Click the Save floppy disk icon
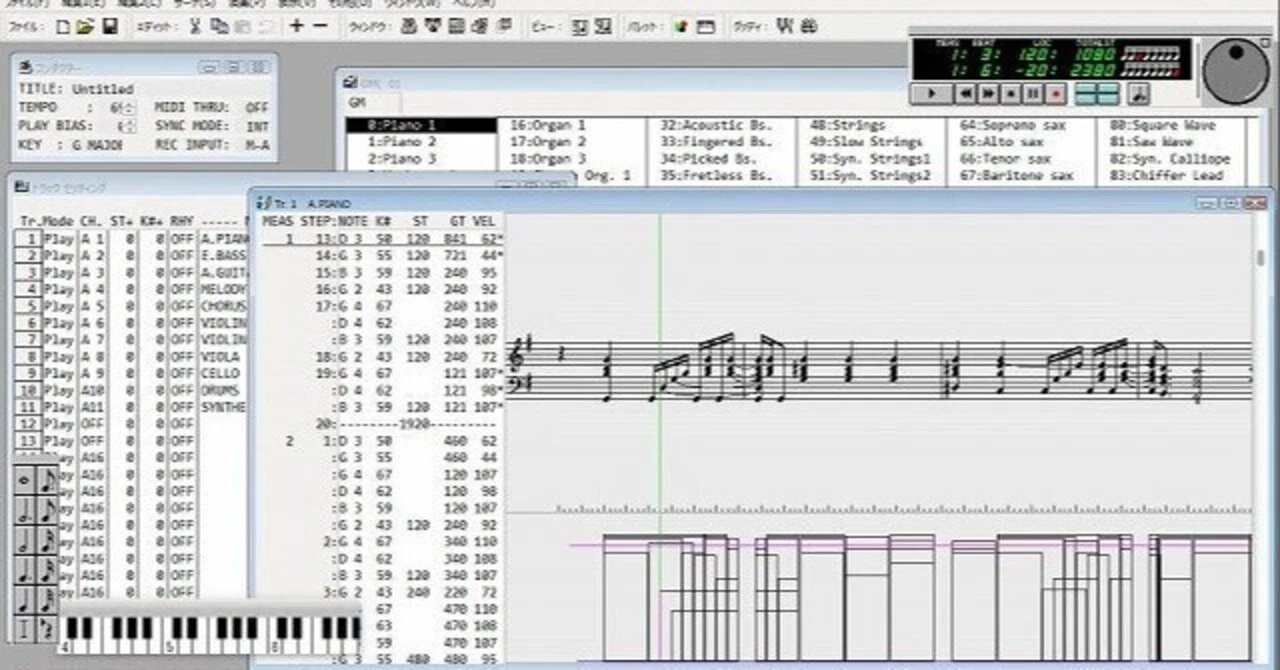This screenshot has height=670, width=1280. pos(109,27)
